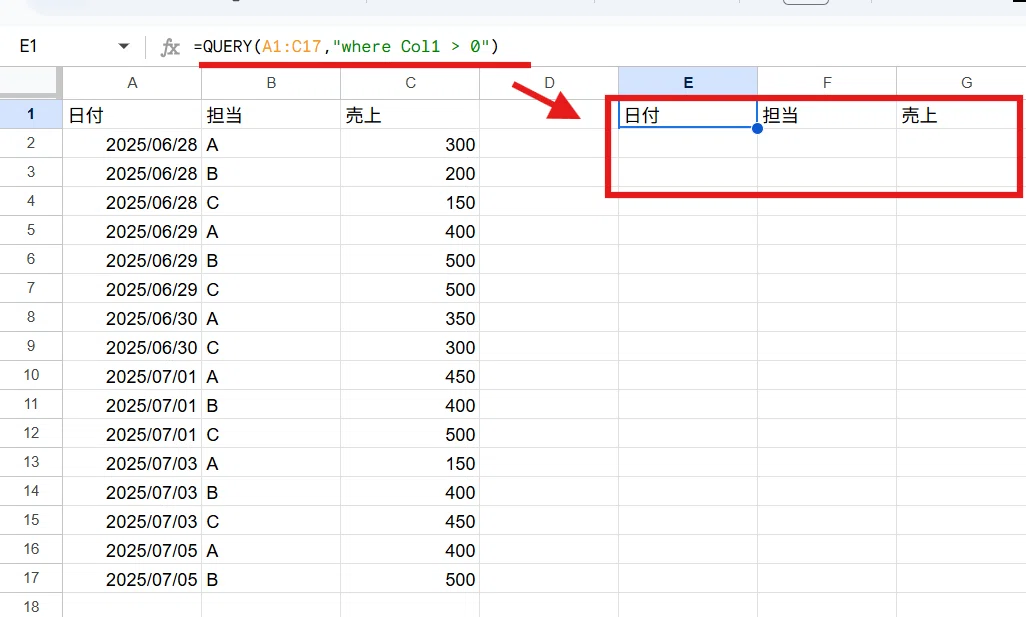This screenshot has width=1026, height=617.
Task: Click the date 2025/07/03 in row 13
Action: pyautogui.click(x=132, y=463)
